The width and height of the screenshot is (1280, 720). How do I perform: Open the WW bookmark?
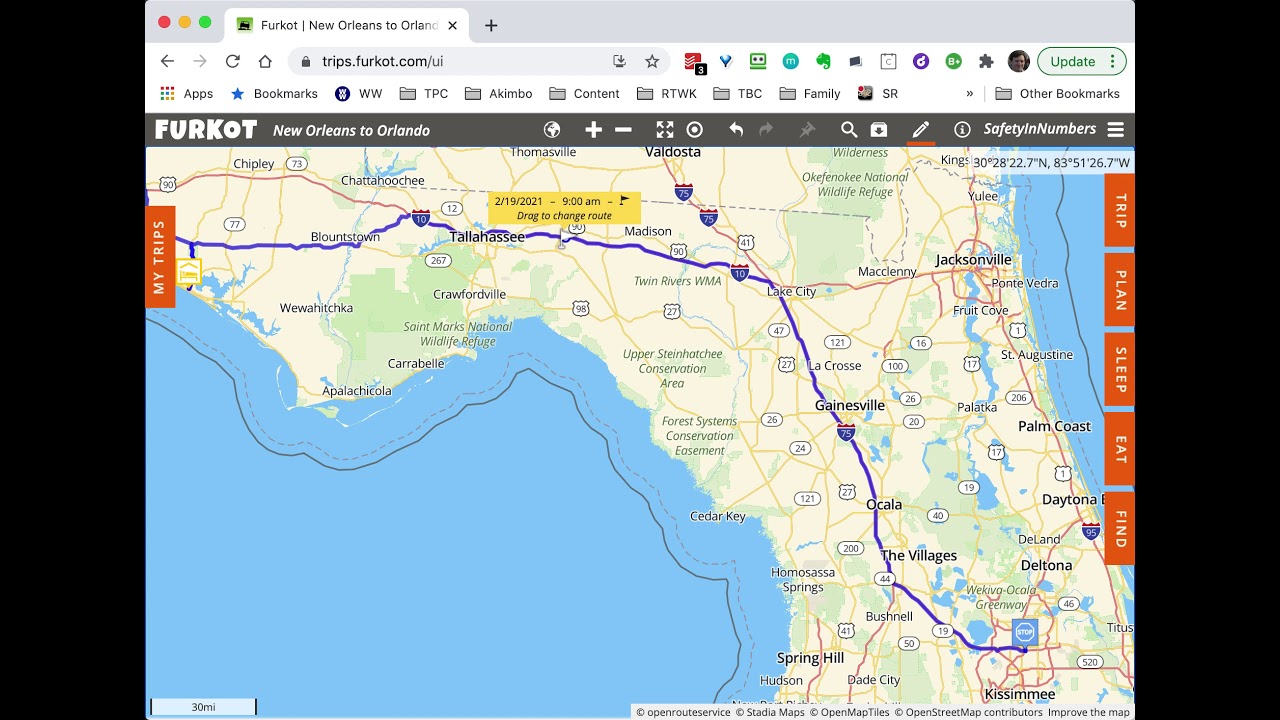[x=358, y=93]
